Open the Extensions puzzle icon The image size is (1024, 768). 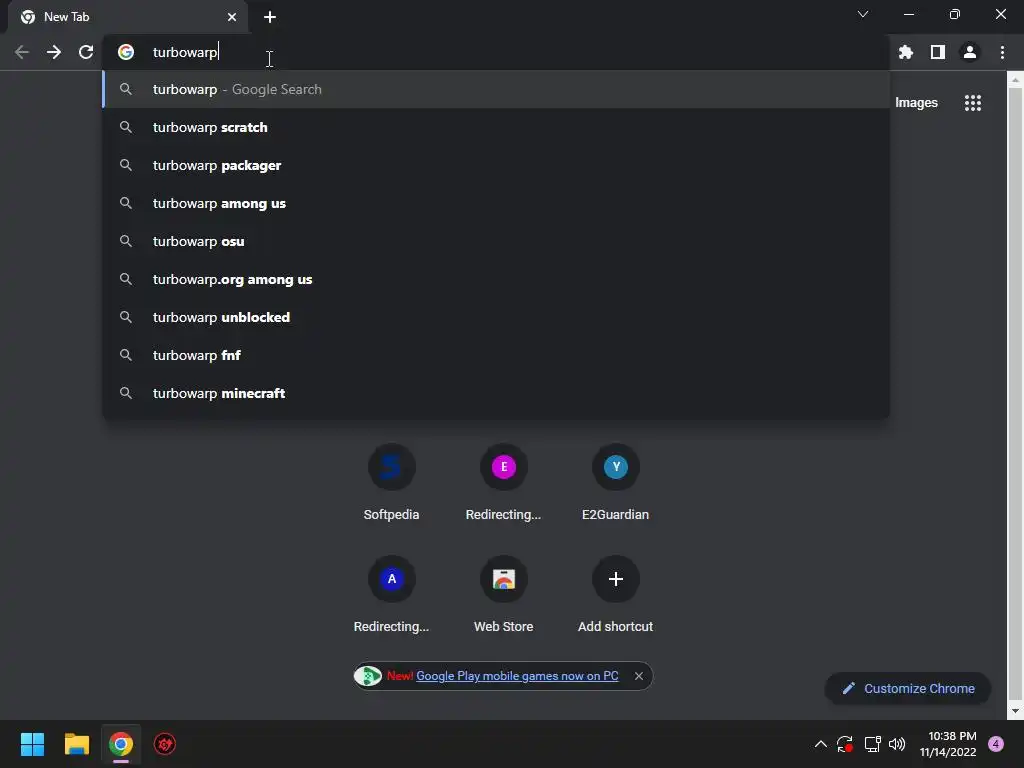pos(905,52)
